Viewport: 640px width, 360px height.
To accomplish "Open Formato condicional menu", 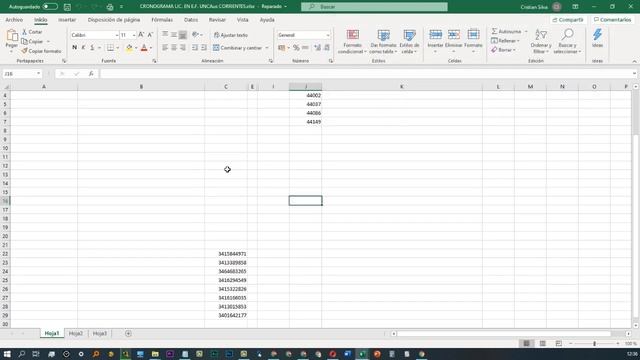I will click(353, 41).
